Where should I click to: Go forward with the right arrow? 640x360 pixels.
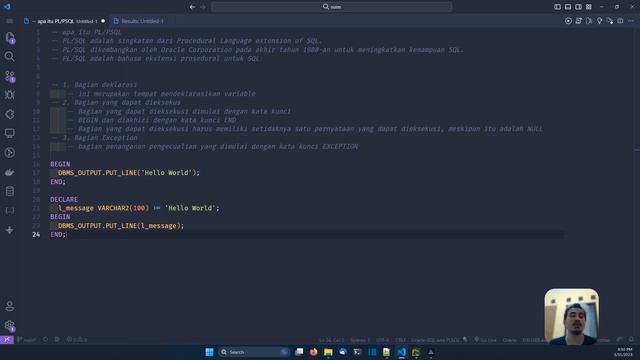click(203, 7)
